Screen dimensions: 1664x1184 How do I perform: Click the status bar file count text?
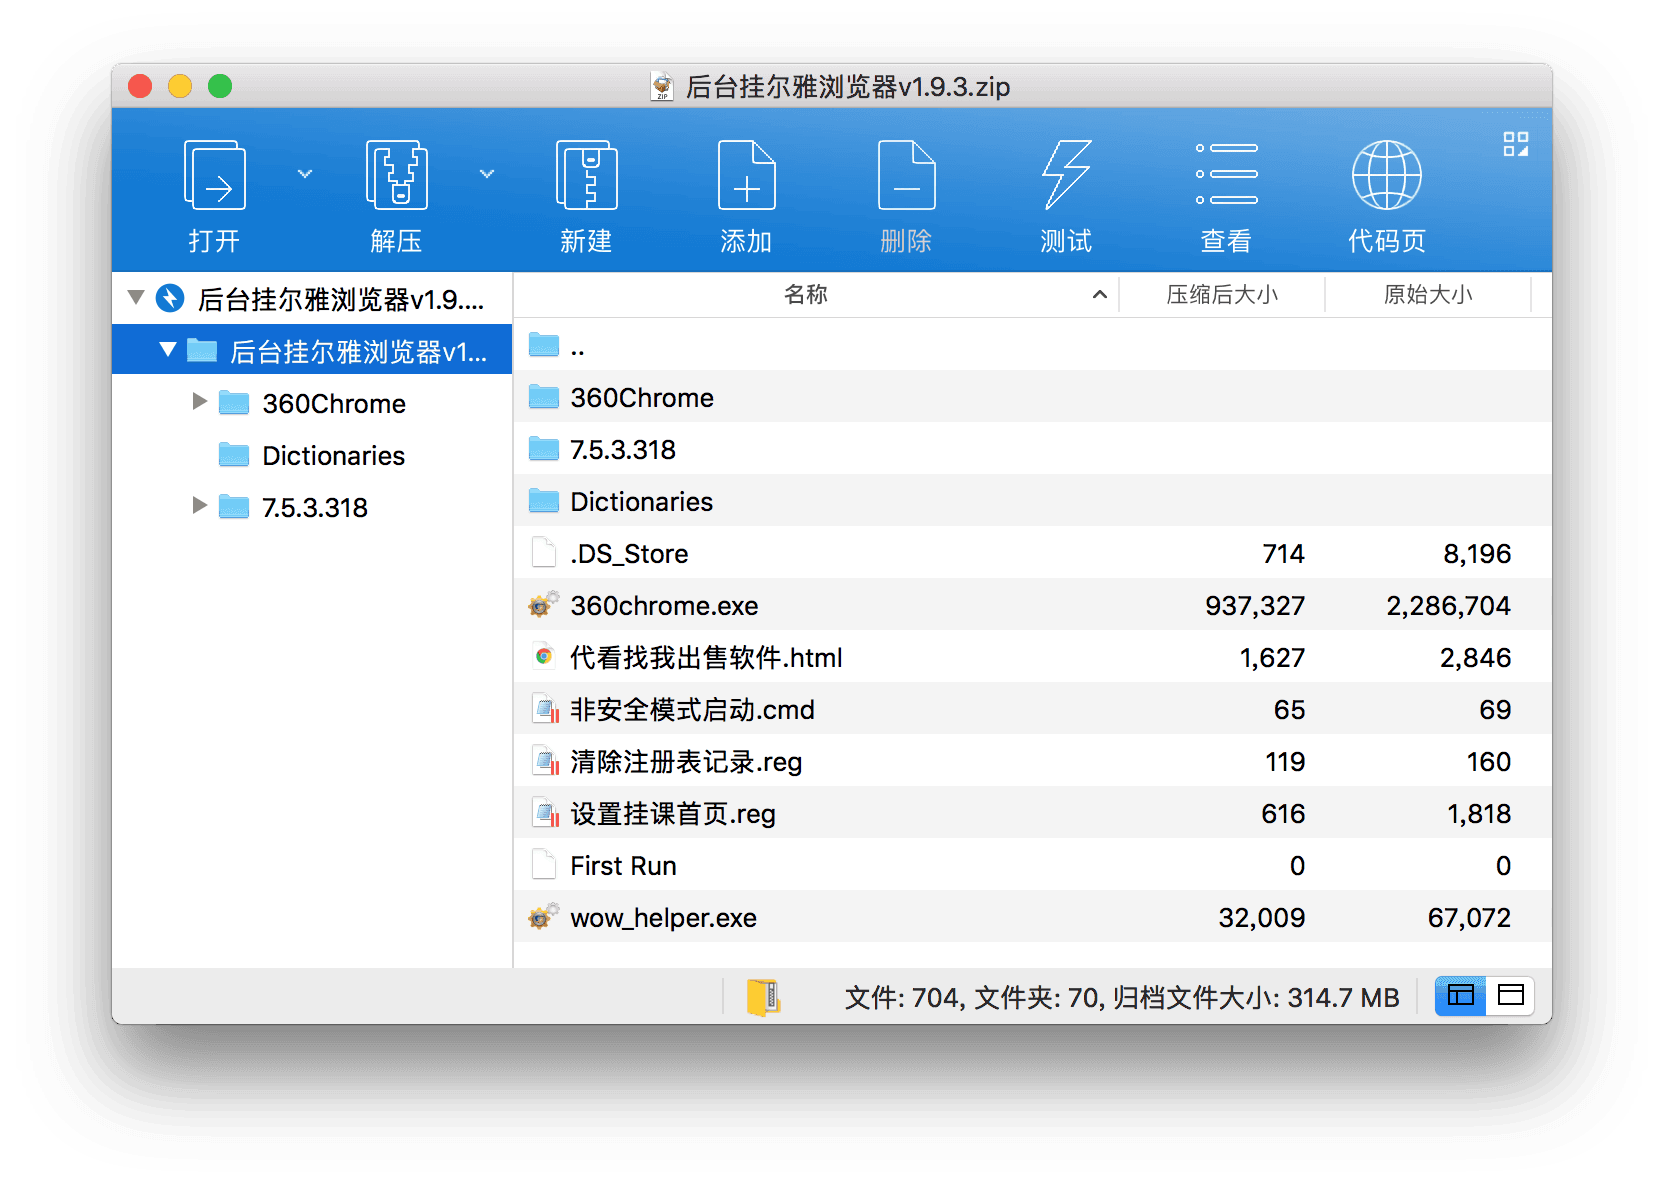(x=1122, y=998)
